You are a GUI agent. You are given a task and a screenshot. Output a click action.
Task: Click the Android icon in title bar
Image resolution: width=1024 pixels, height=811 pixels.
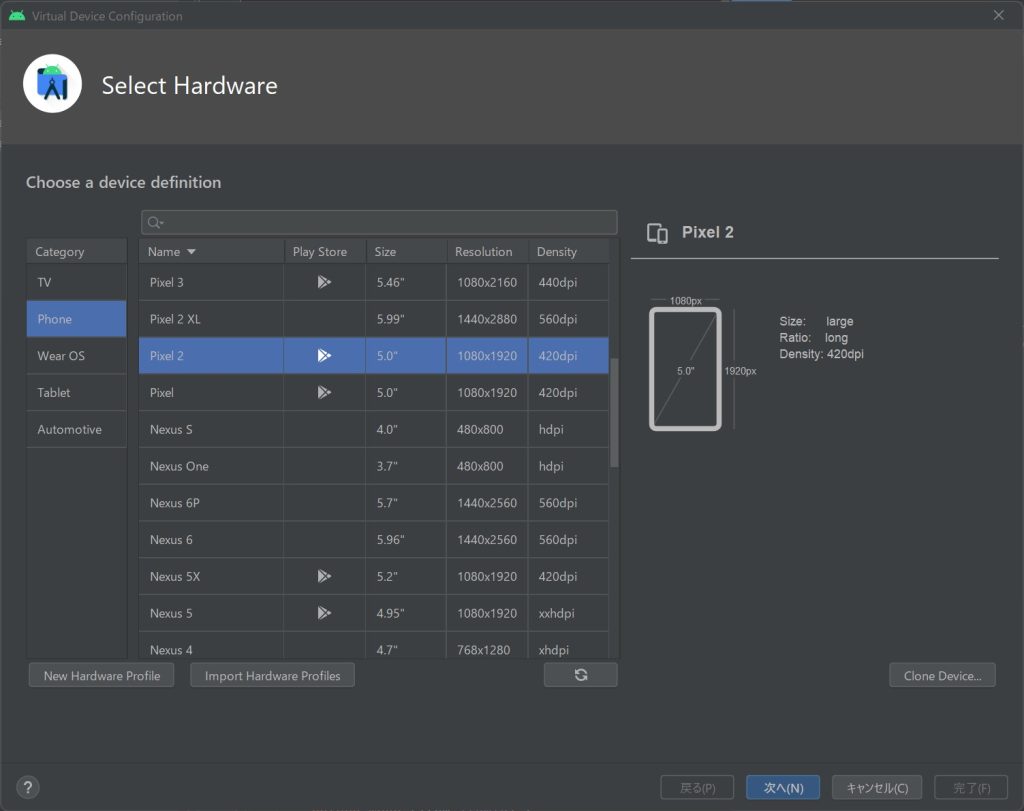[17, 15]
